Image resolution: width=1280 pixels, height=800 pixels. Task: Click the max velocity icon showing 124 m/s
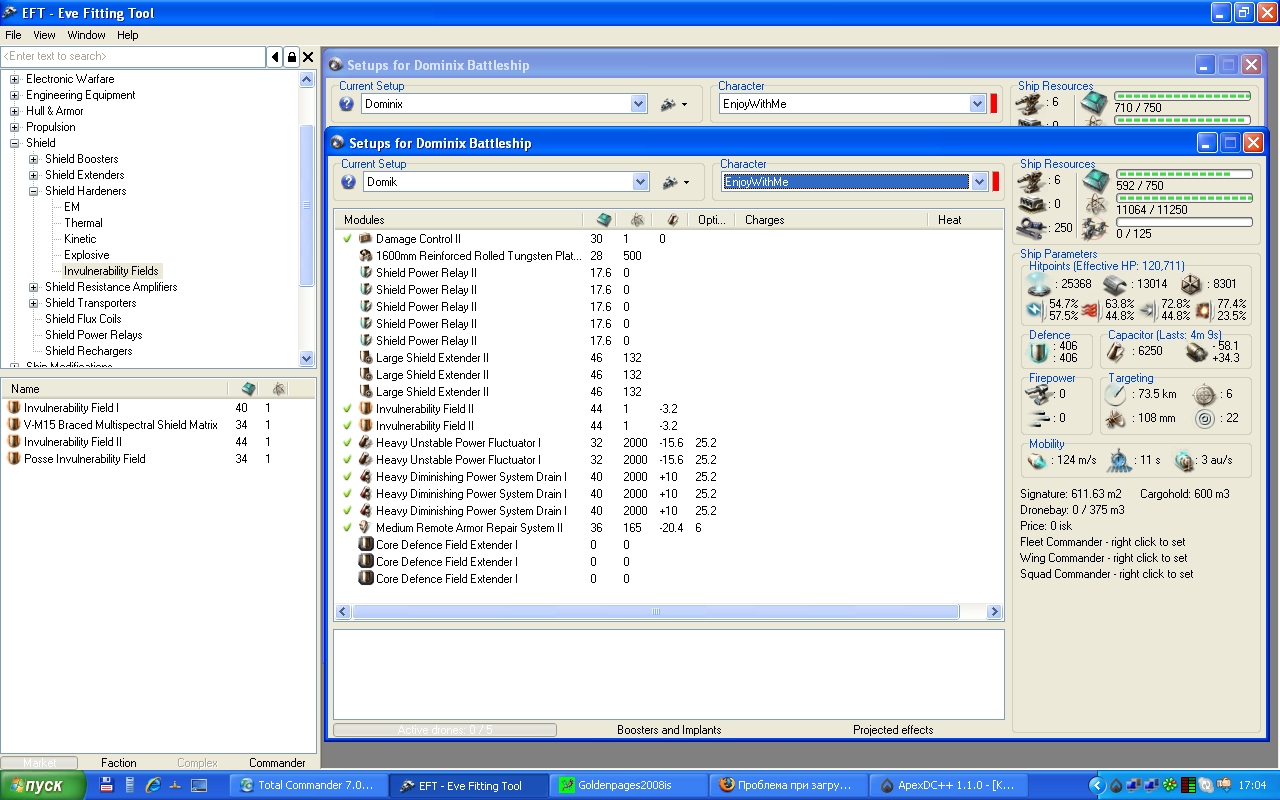[1038, 460]
